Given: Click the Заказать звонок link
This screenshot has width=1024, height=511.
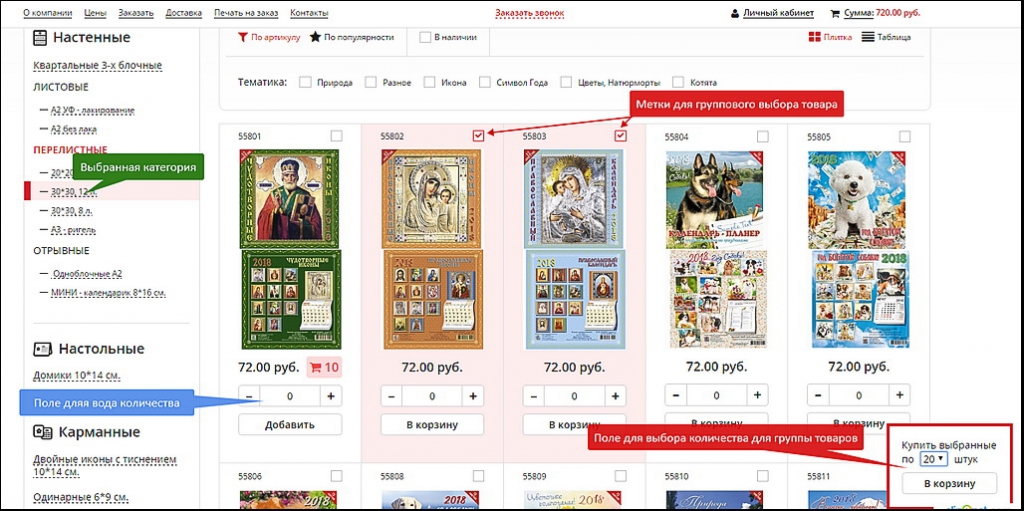Looking at the screenshot, I should point(529,13).
